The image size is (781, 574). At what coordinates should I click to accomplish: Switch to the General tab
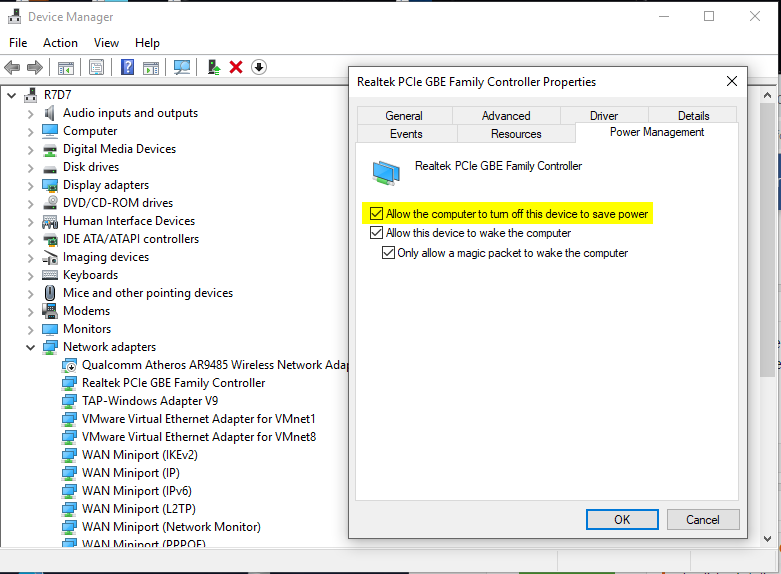click(404, 116)
